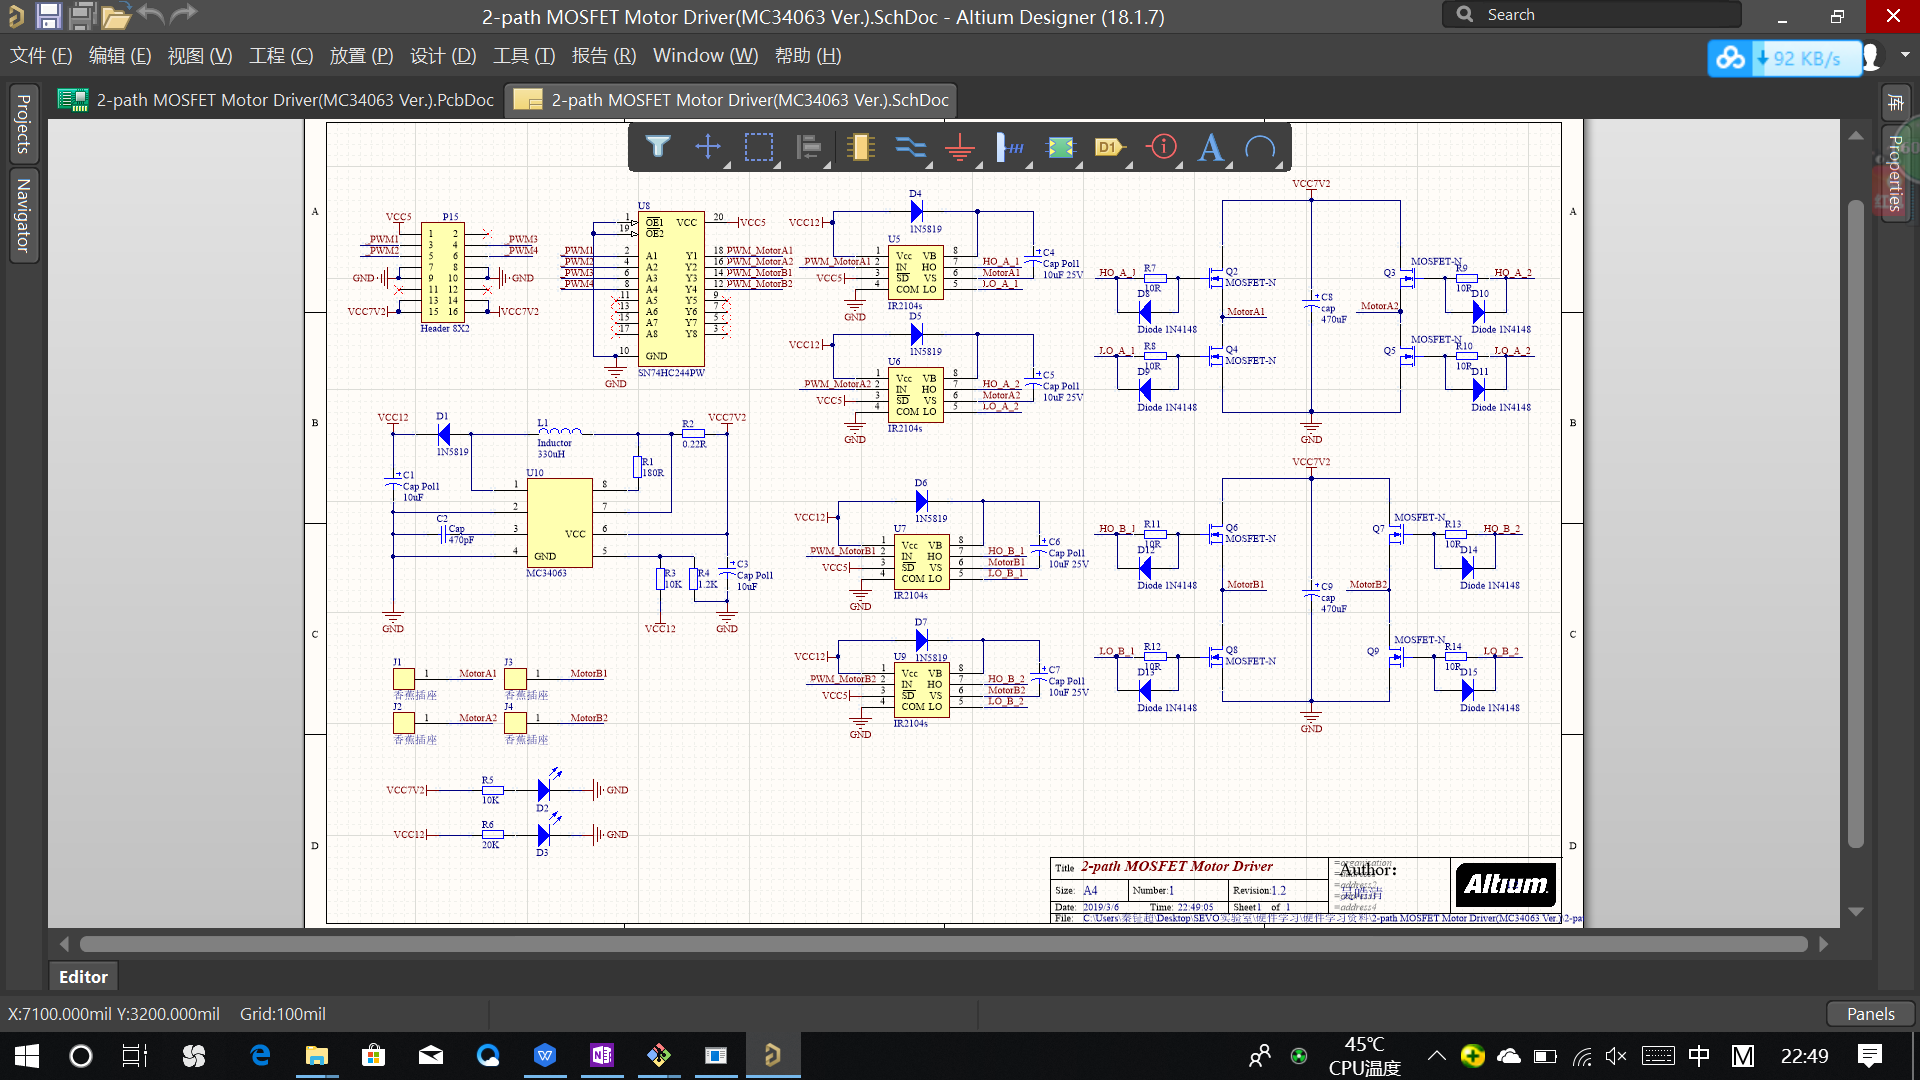Click the horizontal scrollbar track
This screenshot has width=1920, height=1080.
click(940, 944)
